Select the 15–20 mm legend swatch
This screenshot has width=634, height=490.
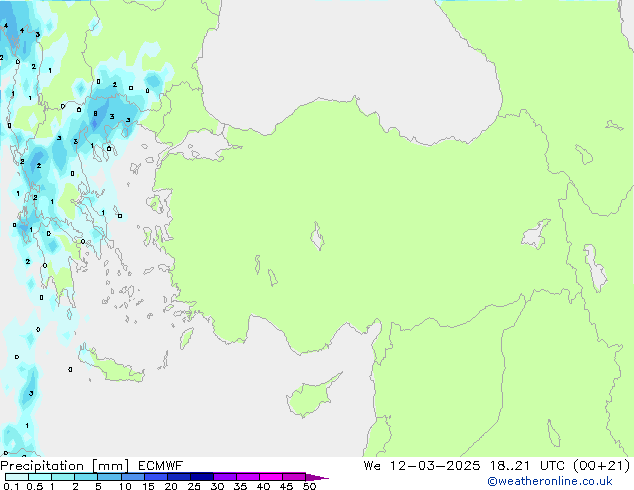pyautogui.click(x=156, y=477)
